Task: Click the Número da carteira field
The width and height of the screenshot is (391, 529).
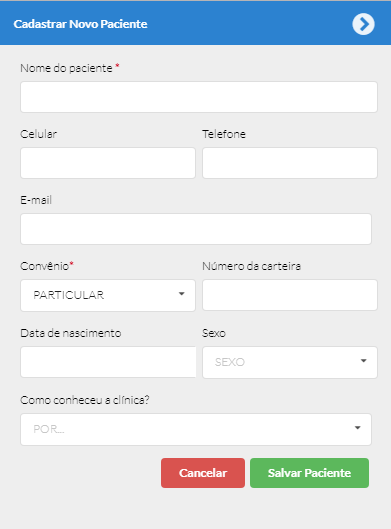Action: (x=290, y=295)
